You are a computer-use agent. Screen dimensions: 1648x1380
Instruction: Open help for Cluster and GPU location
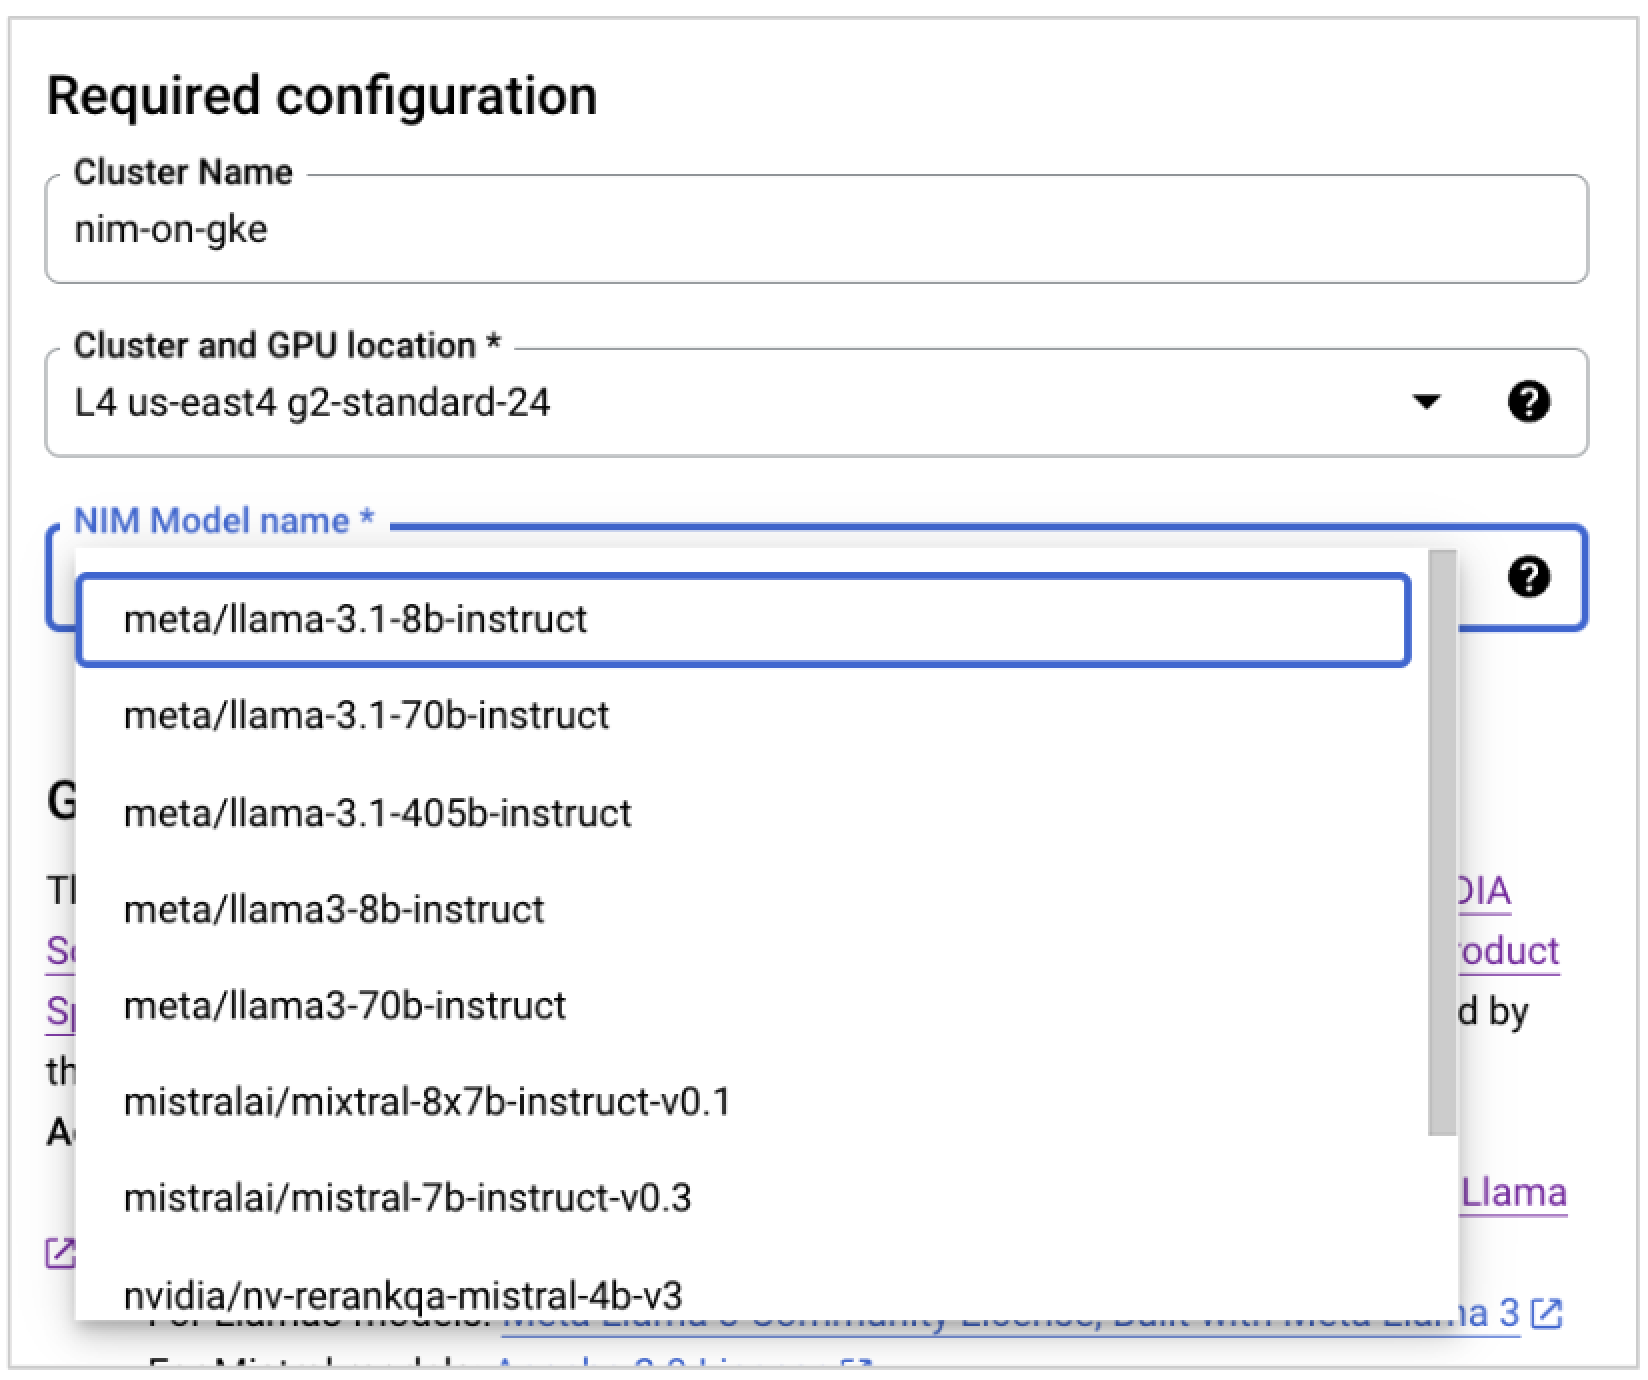(x=1530, y=402)
